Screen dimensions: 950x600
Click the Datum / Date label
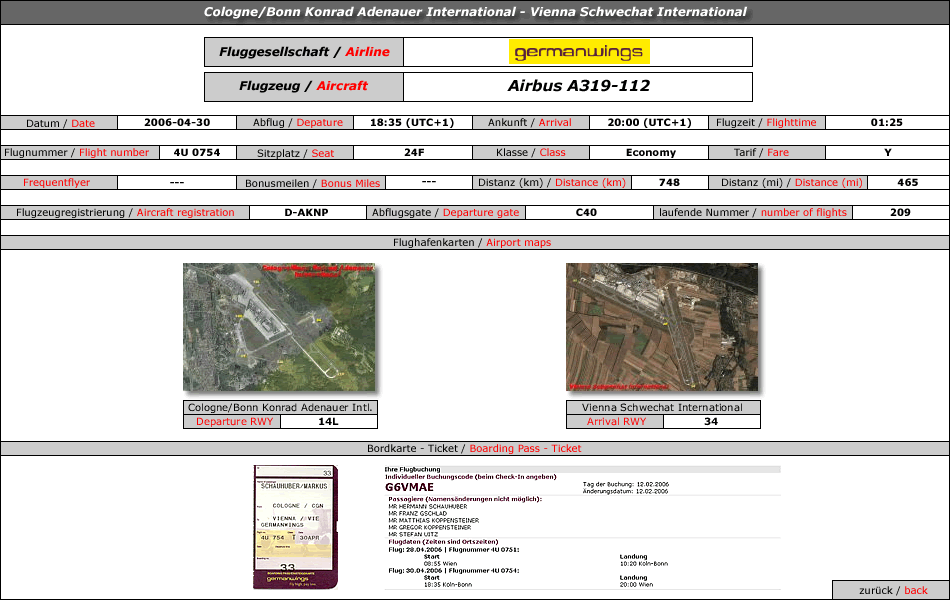coord(59,123)
